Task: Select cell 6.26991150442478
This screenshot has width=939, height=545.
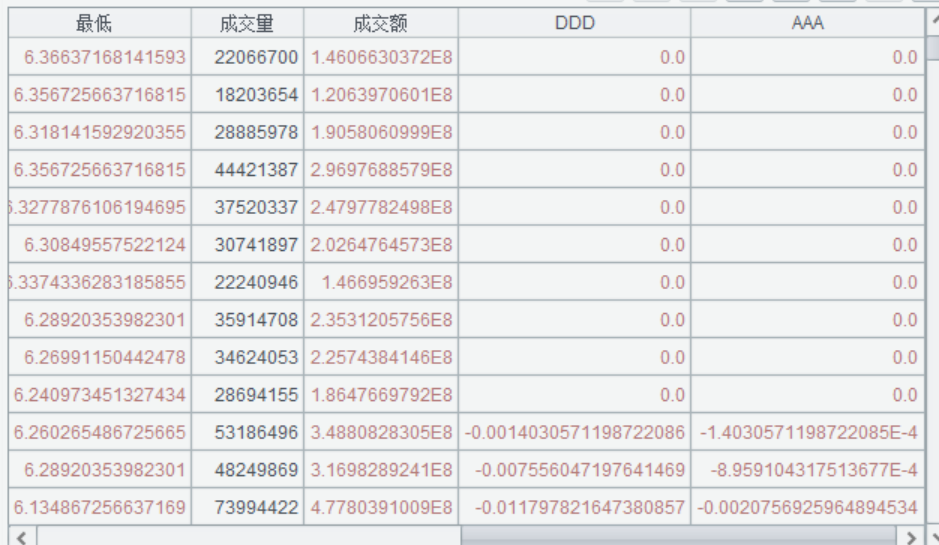Action: 99,357
